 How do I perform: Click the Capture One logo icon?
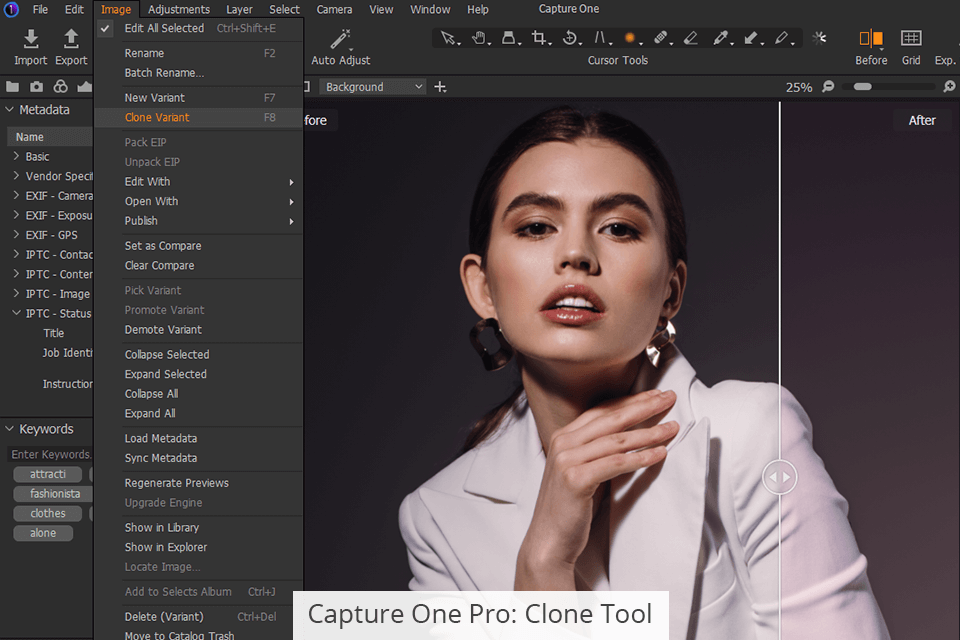coord(11,9)
